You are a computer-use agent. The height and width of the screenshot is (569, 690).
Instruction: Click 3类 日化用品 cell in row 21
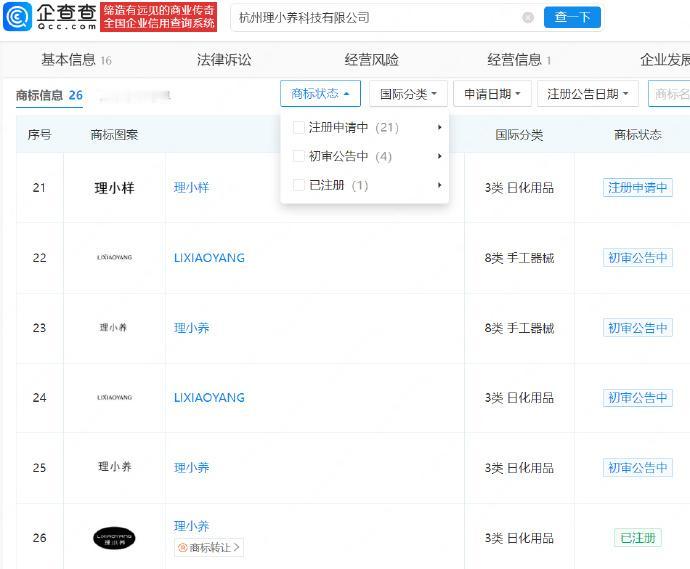(x=519, y=188)
